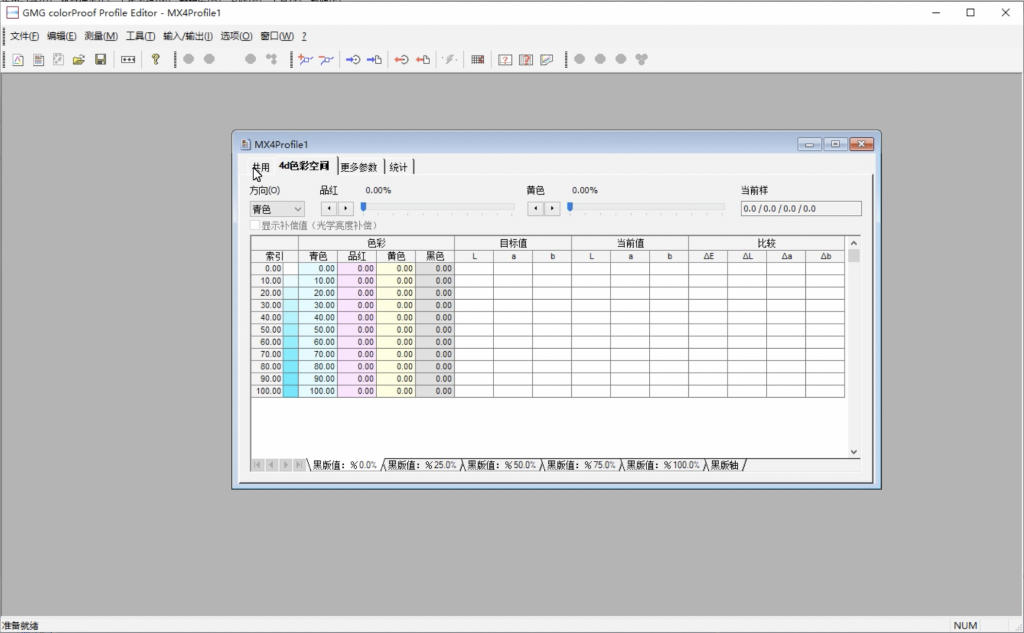
Task: Click 青色 cell with value 50.00
Action: tap(318, 330)
